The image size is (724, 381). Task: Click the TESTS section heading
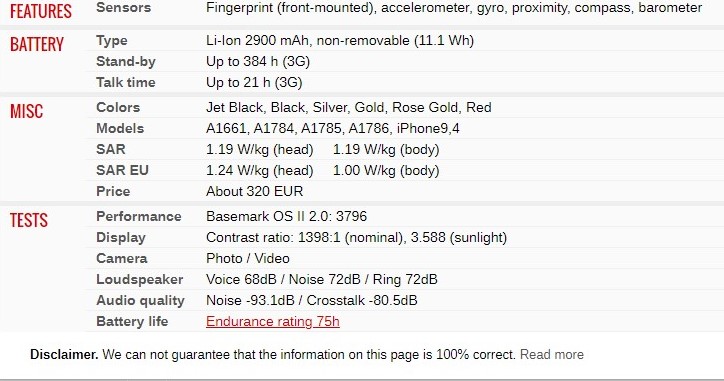pyautogui.click(x=29, y=220)
